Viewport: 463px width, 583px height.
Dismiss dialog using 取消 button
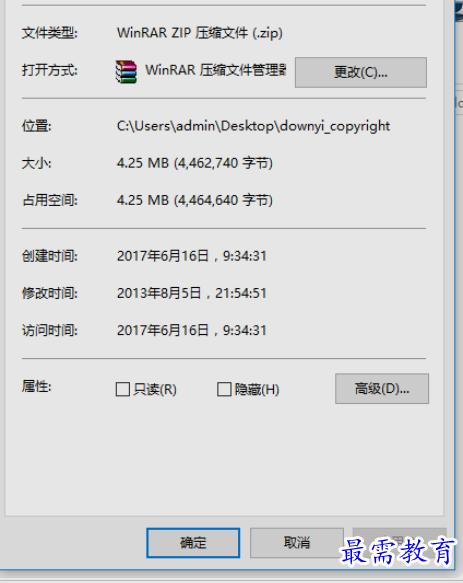coord(297,543)
